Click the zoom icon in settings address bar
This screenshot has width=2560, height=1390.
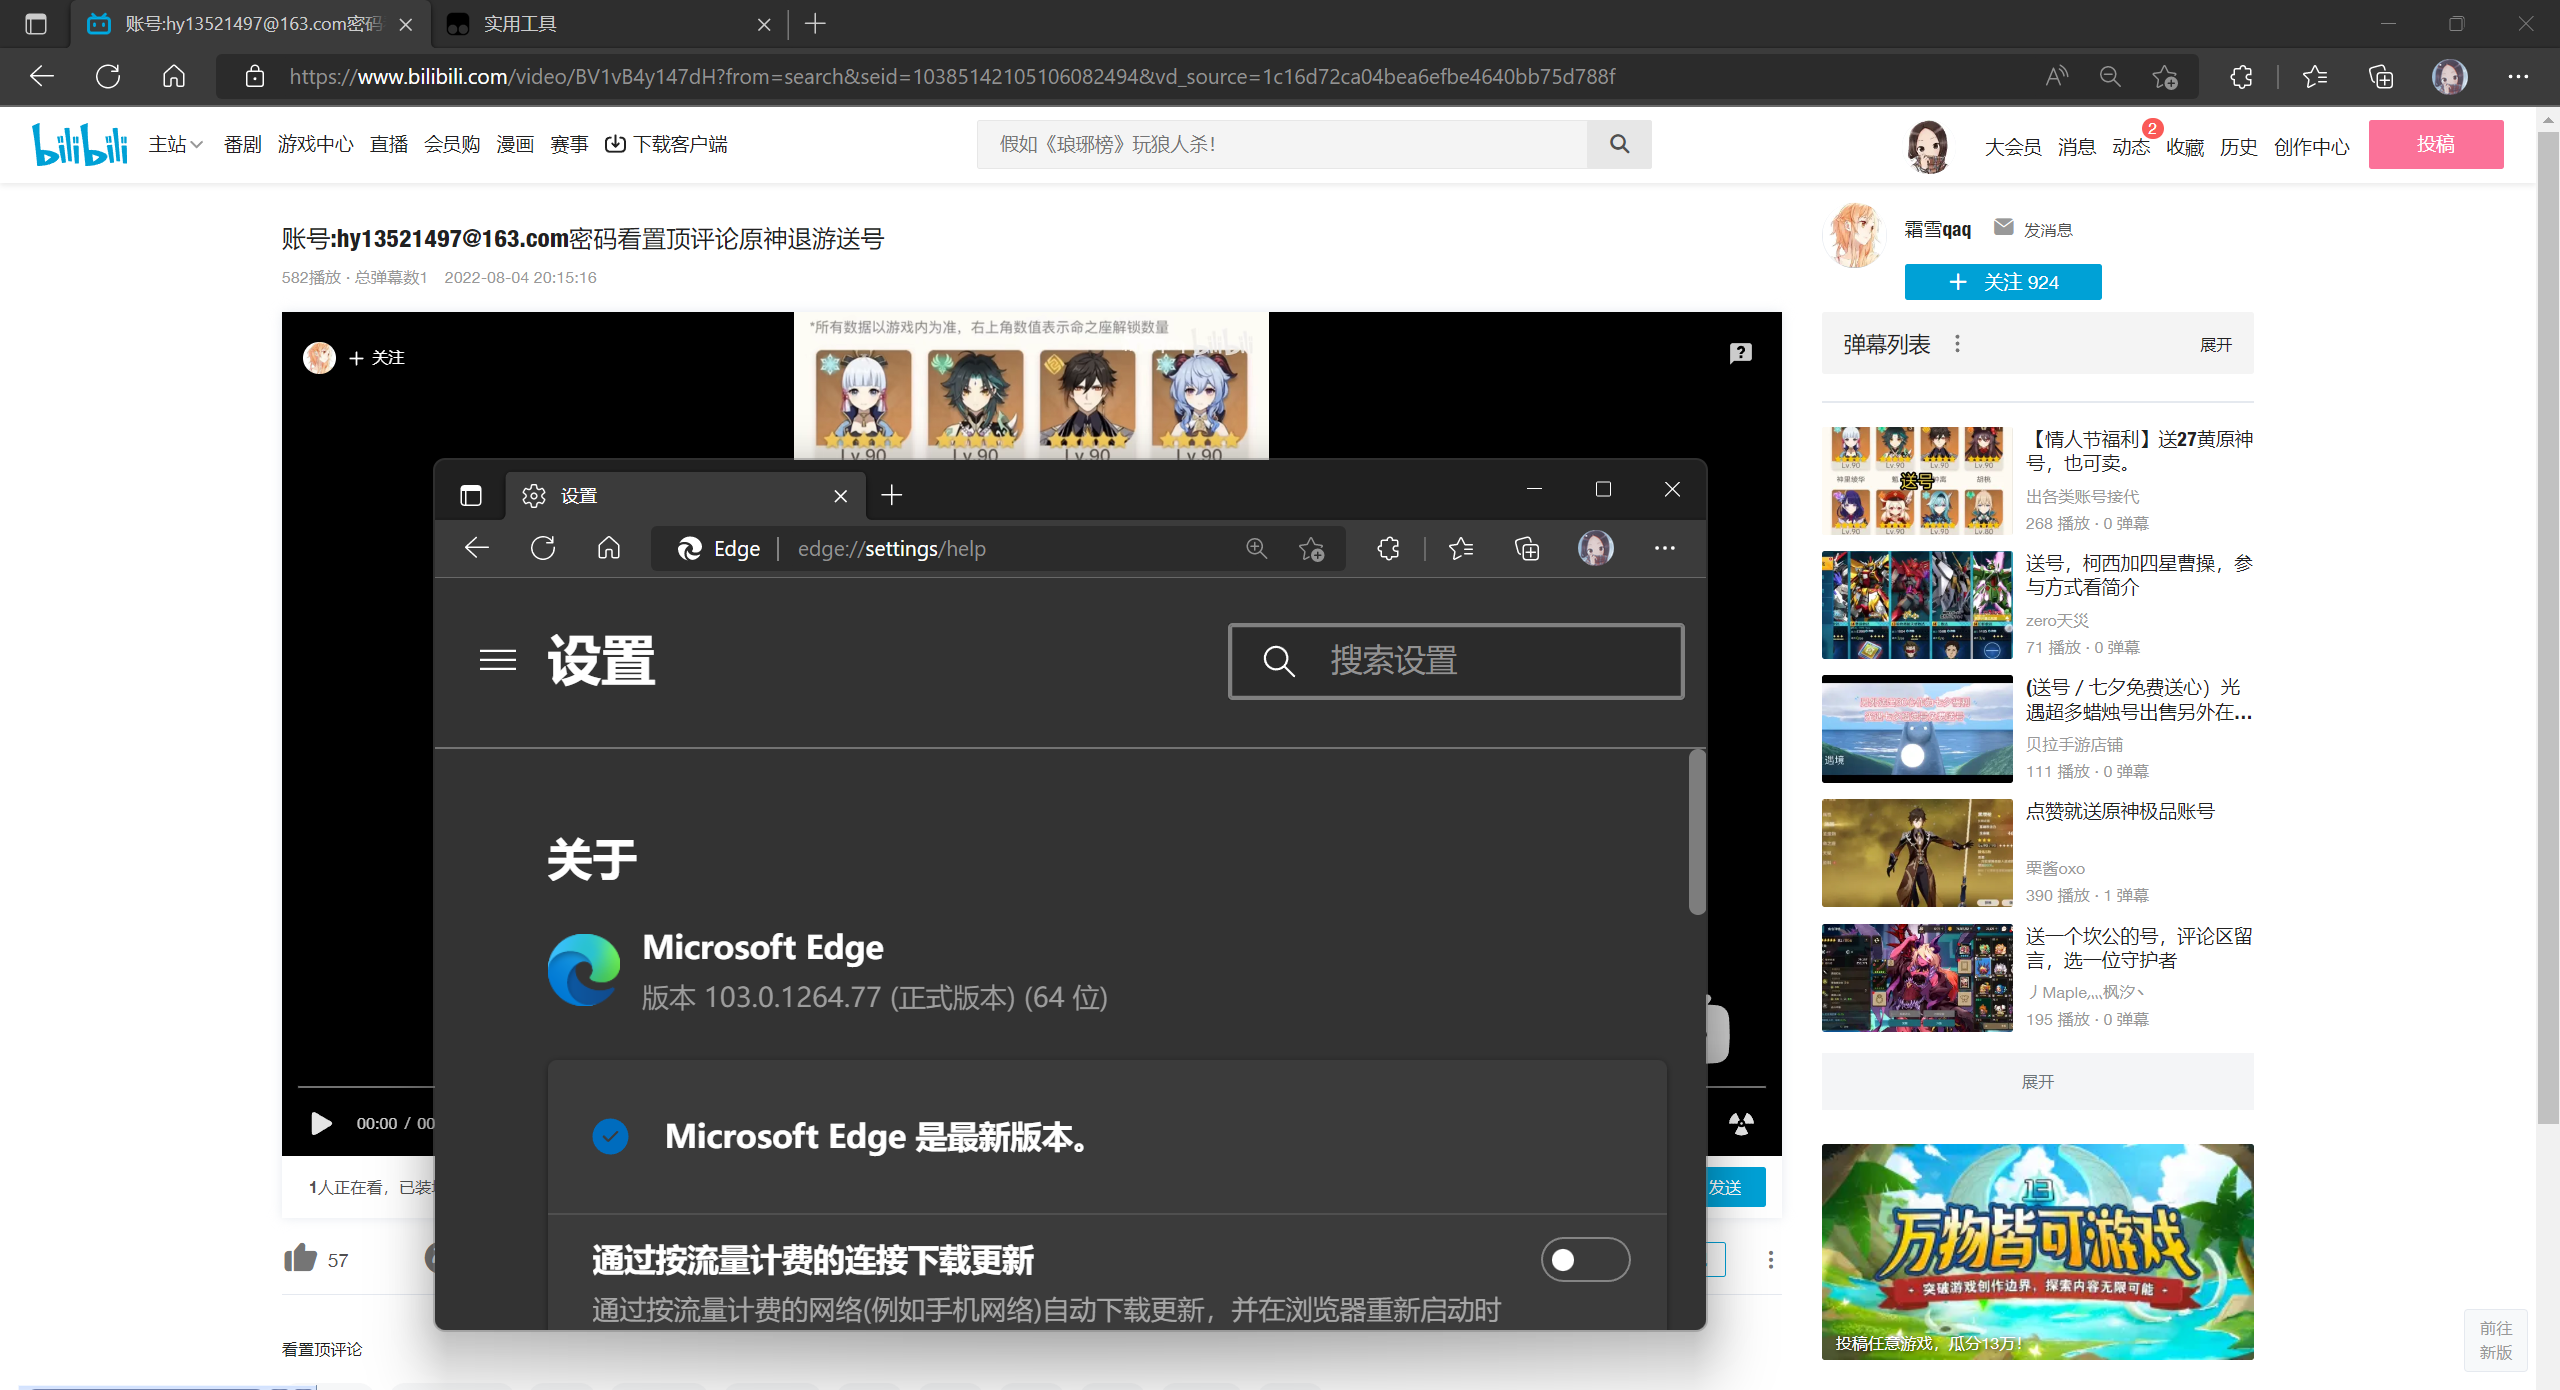click(1257, 548)
